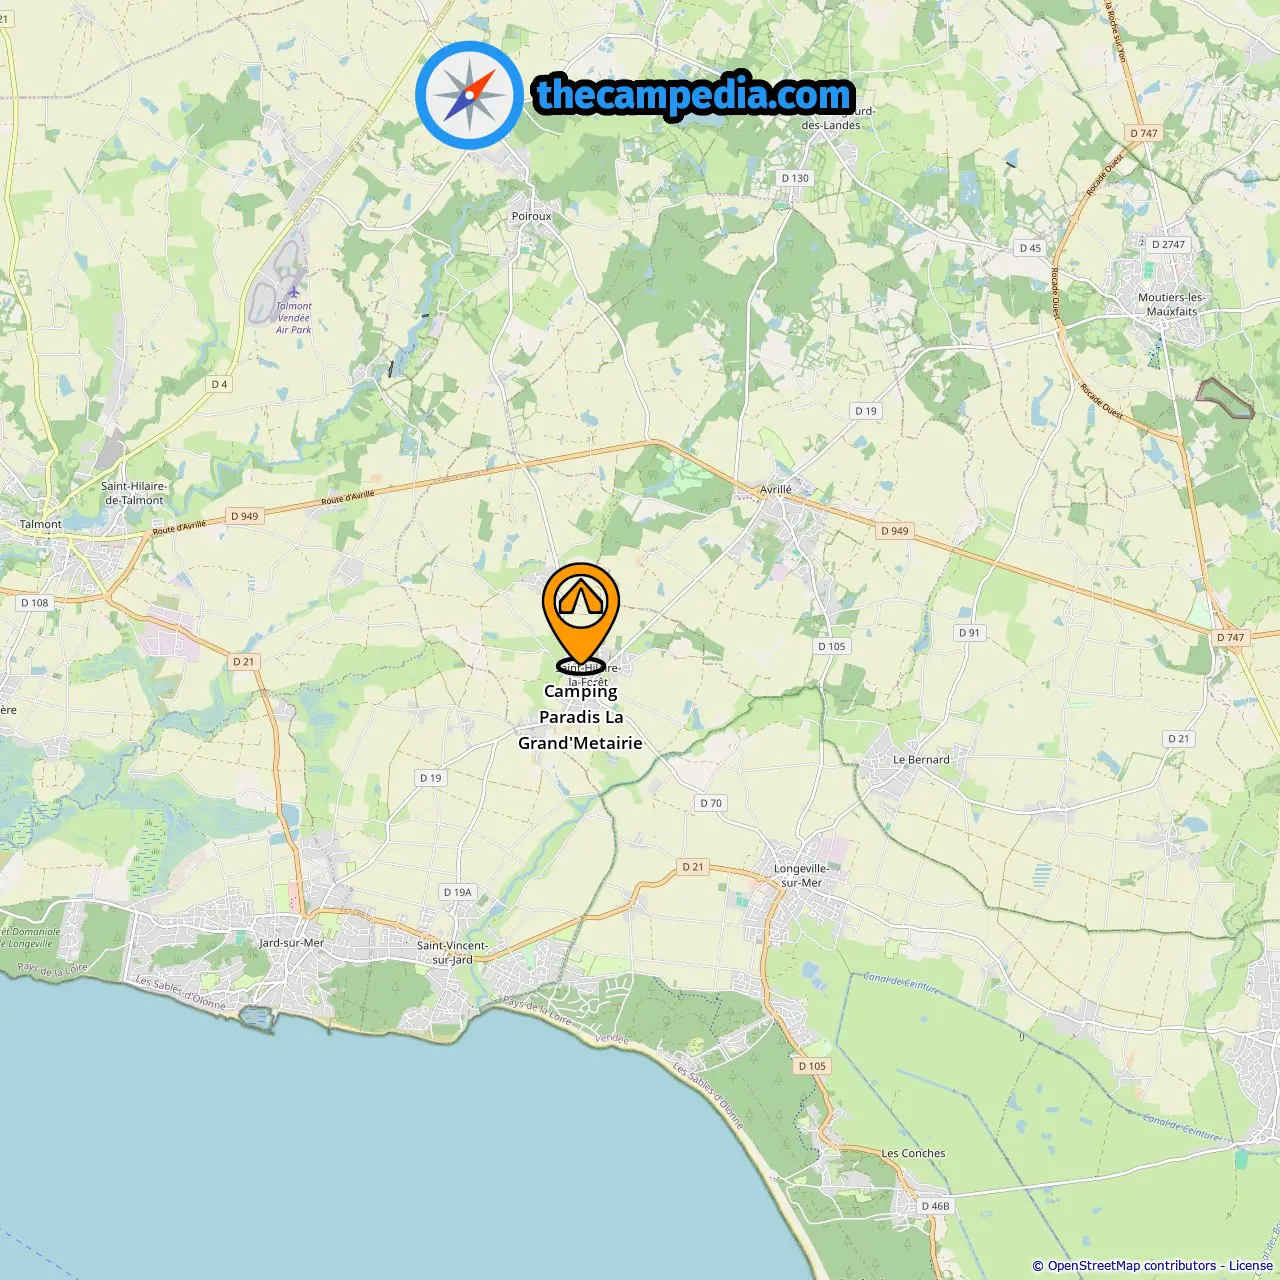This screenshot has height=1280, width=1280.
Task: Select the D 19A road shield
Action: pyautogui.click(x=457, y=892)
